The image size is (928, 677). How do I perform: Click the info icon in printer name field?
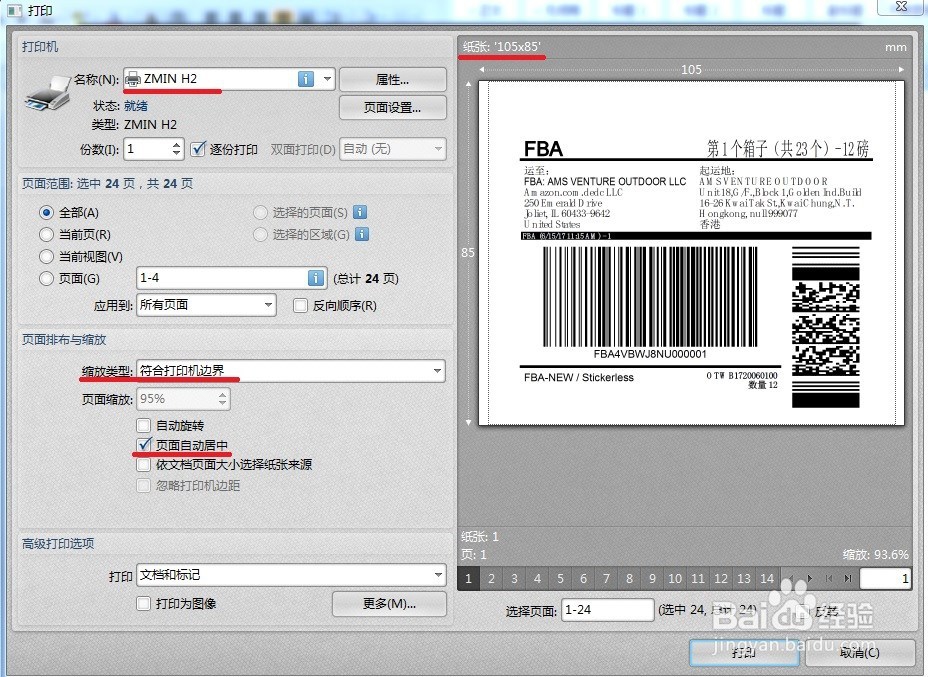[305, 79]
